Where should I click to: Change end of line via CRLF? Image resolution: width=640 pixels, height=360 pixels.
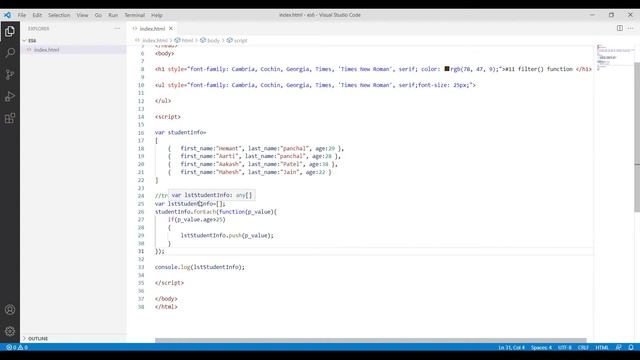pyautogui.click(x=583, y=347)
